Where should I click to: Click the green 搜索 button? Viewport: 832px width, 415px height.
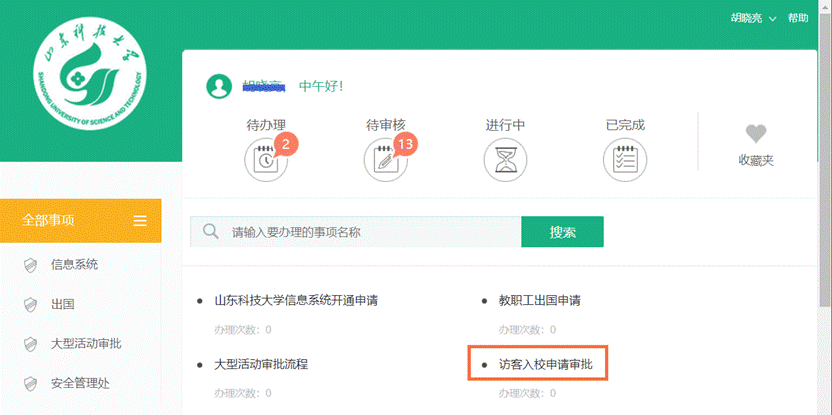pyautogui.click(x=562, y=232)
